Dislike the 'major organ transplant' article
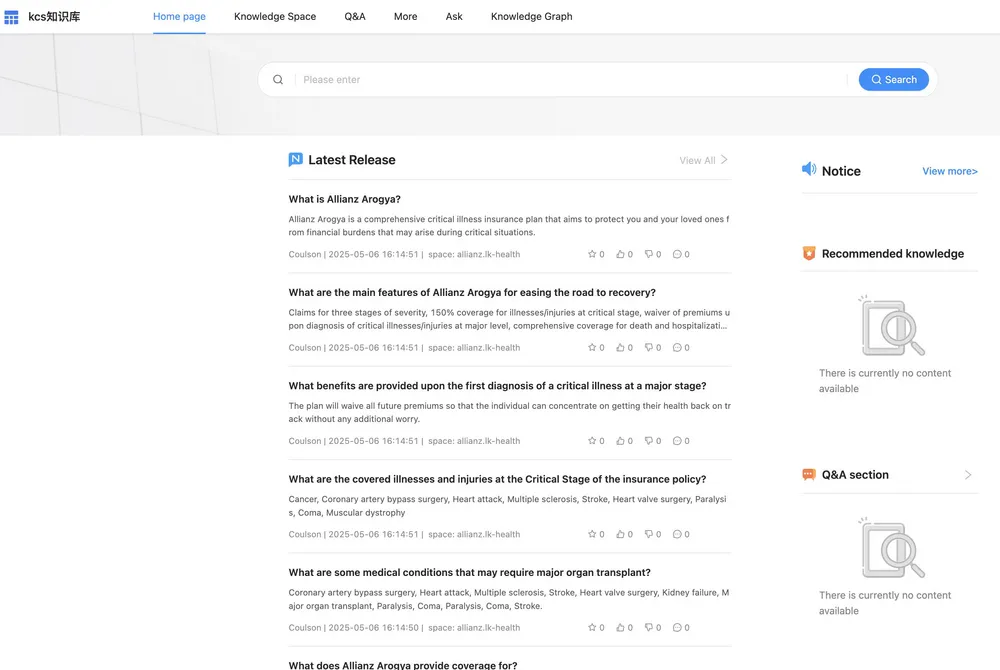 [649, 627]
